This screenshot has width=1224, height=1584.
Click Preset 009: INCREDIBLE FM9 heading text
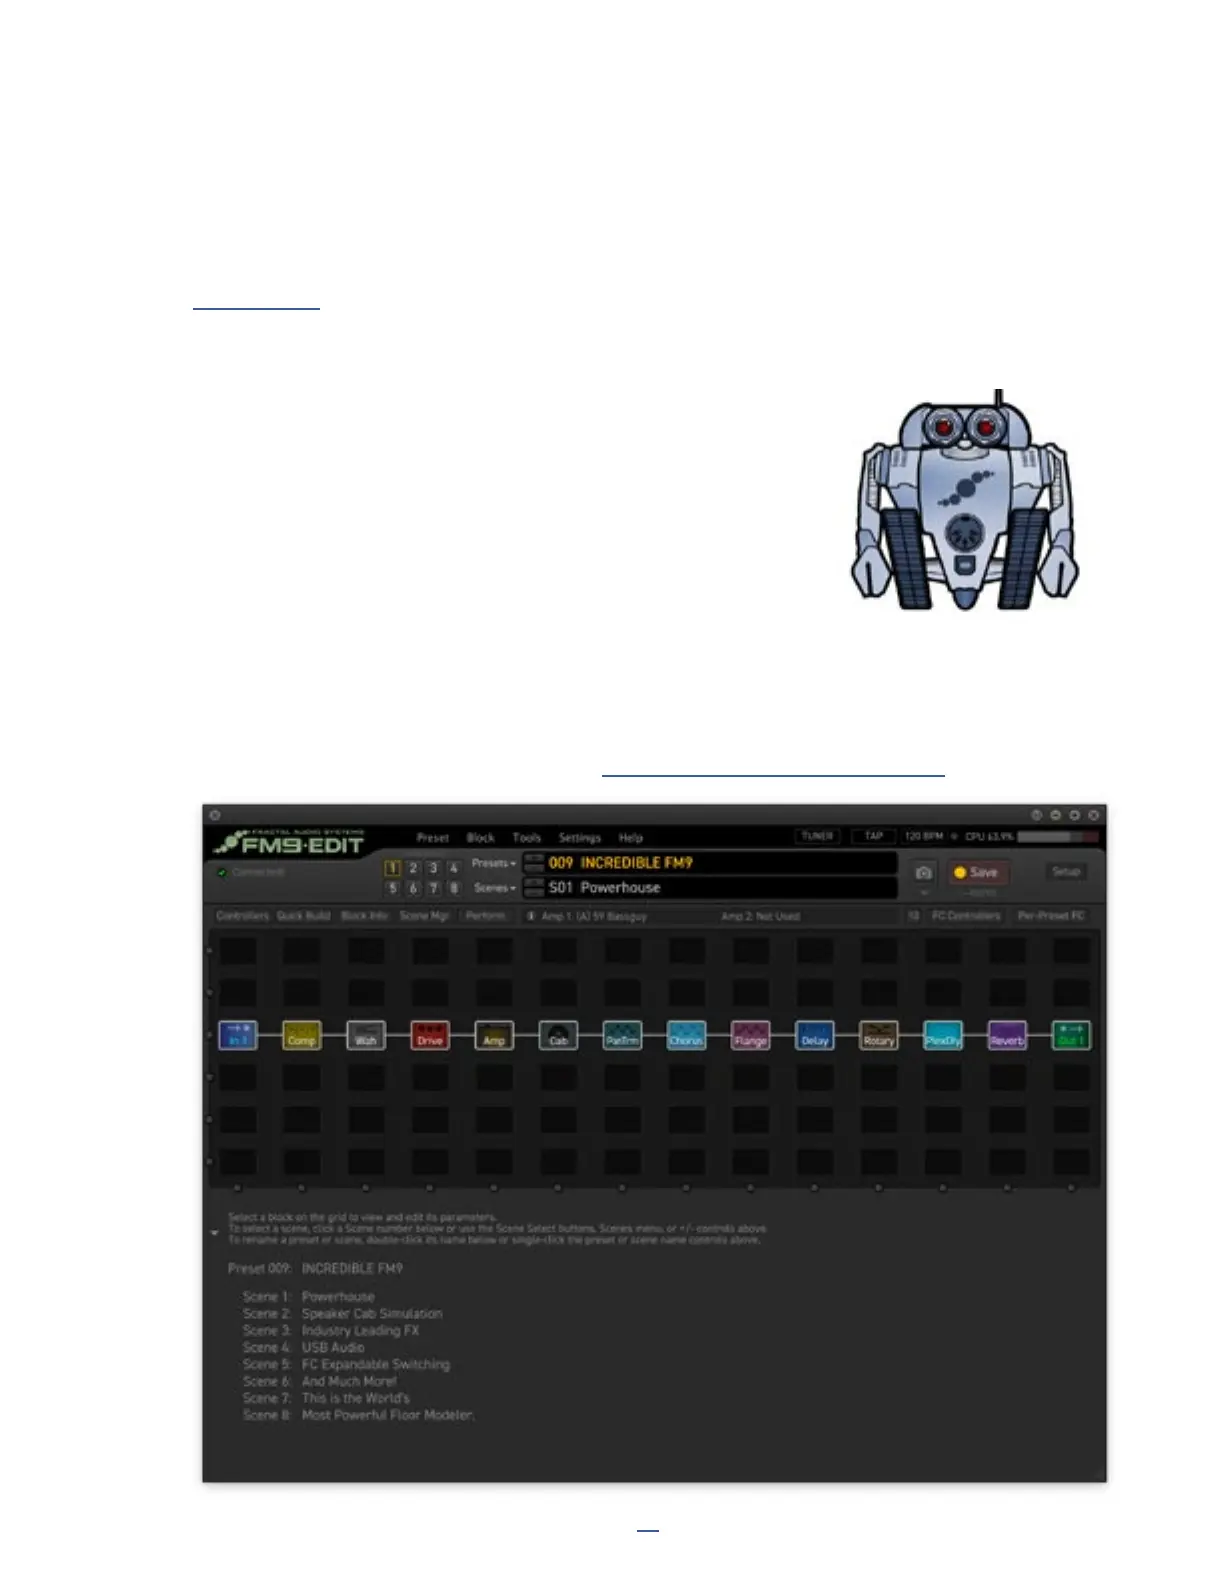(315, 1269)
